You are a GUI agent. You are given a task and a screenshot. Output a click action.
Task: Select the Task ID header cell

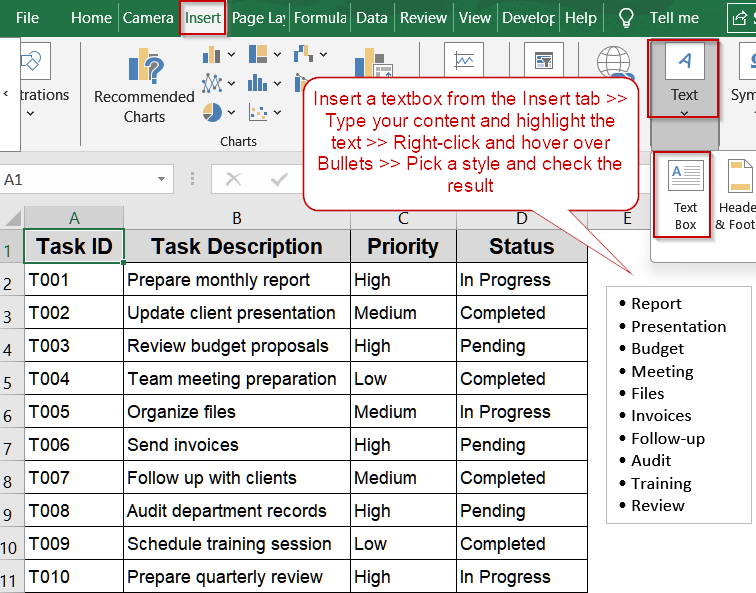[74, 246]
